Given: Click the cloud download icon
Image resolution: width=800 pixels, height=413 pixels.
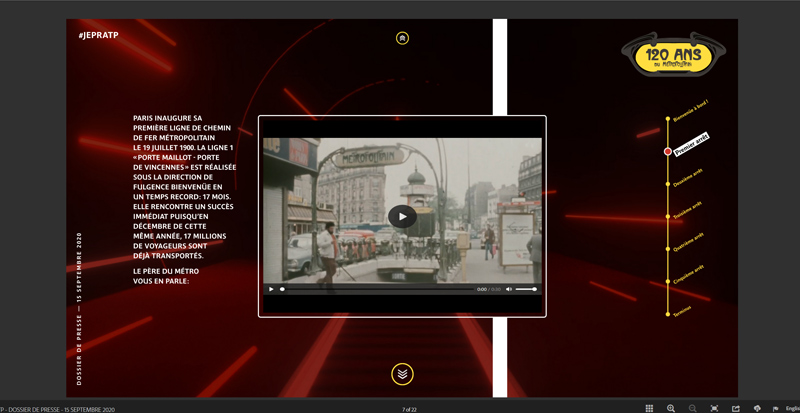Looking at the screenshot, I should (x=757, y=408).
